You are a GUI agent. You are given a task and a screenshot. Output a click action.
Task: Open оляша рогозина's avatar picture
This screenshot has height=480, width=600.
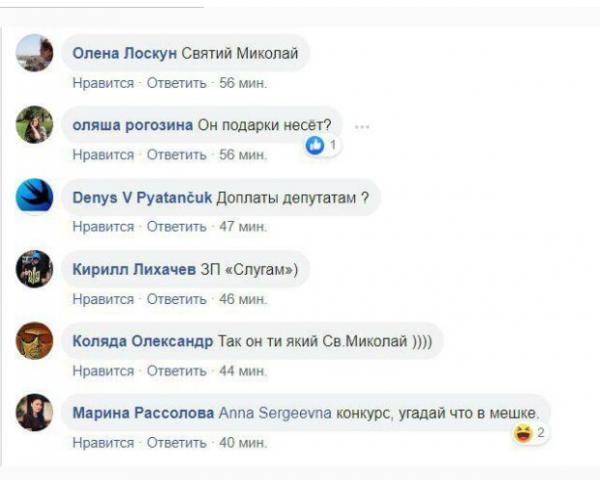click(35, 125)
